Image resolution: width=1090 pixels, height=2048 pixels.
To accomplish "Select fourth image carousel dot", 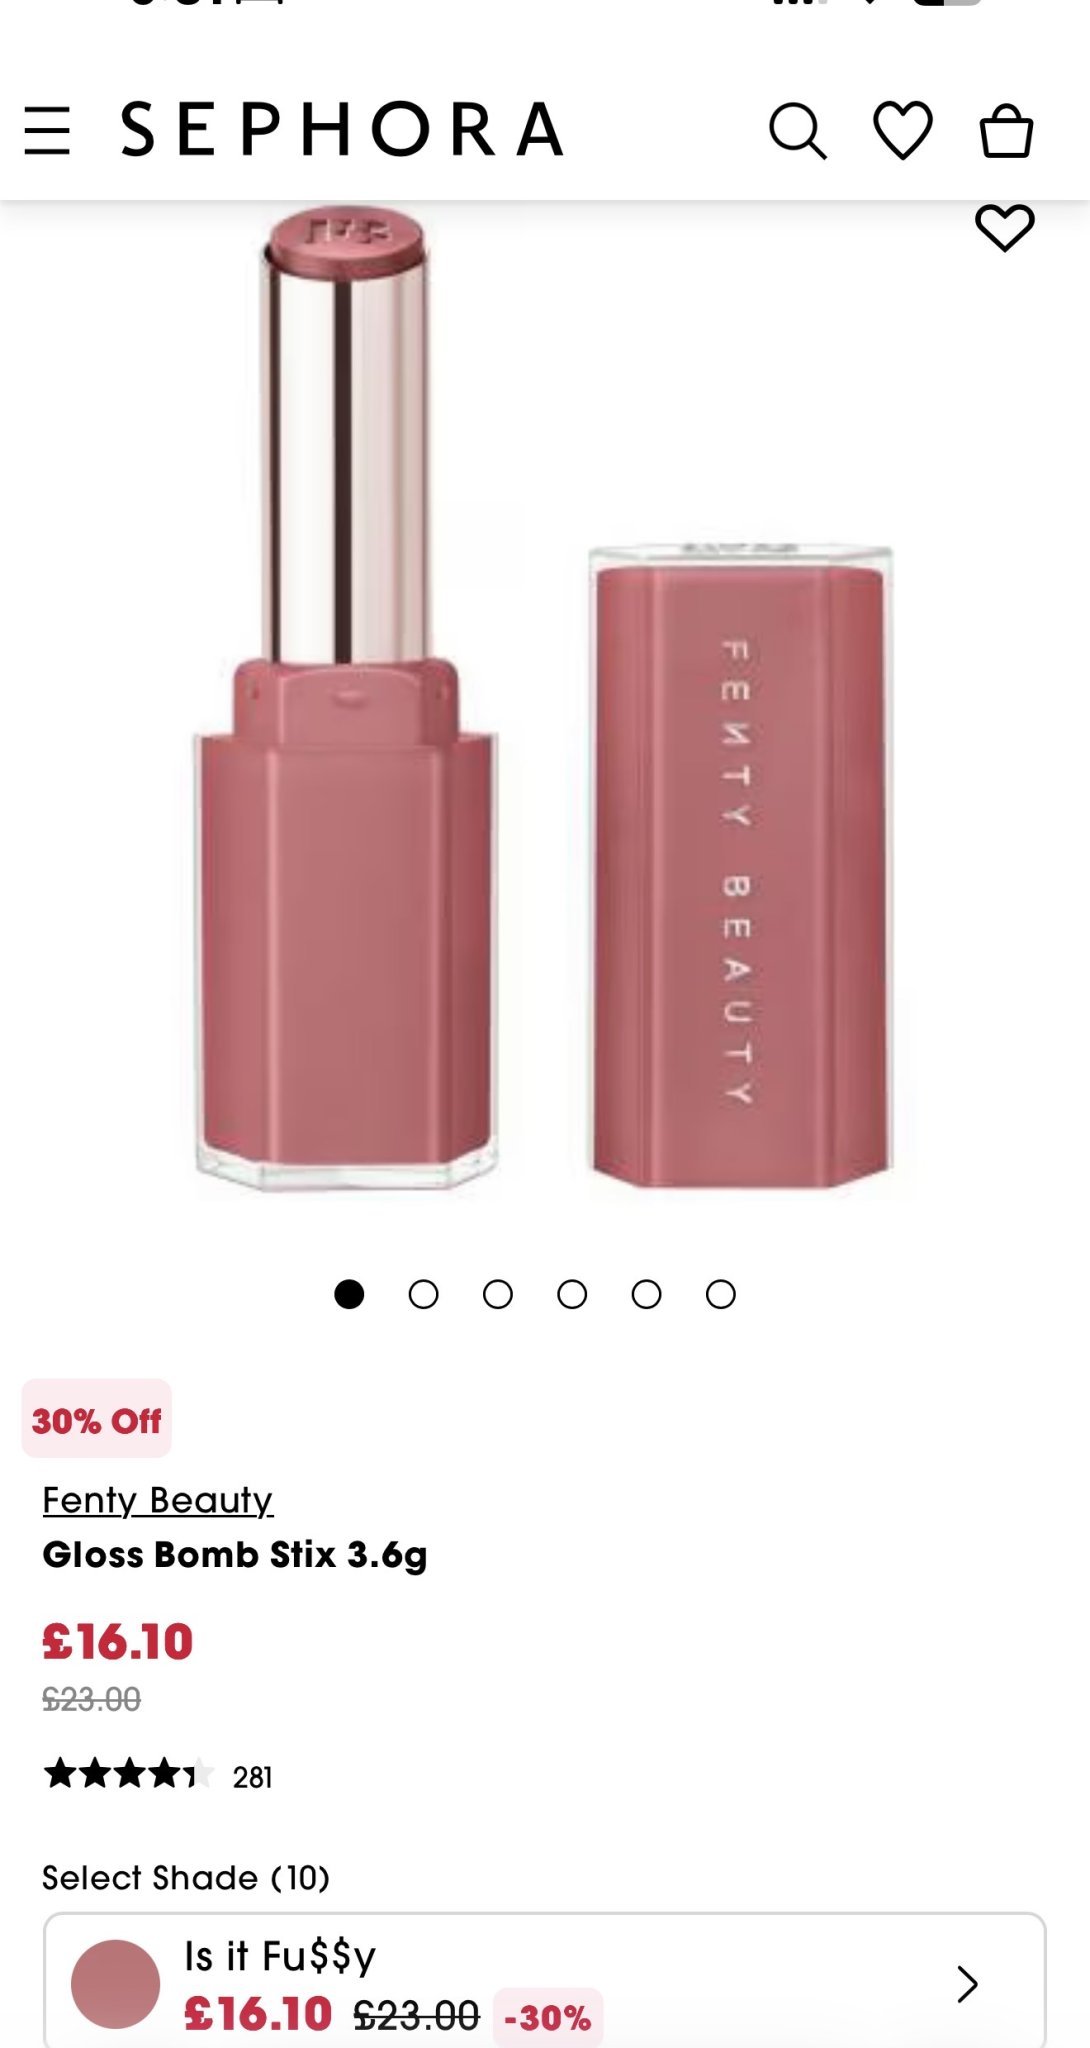I will pyautogui.click(x=572, y=1294).
